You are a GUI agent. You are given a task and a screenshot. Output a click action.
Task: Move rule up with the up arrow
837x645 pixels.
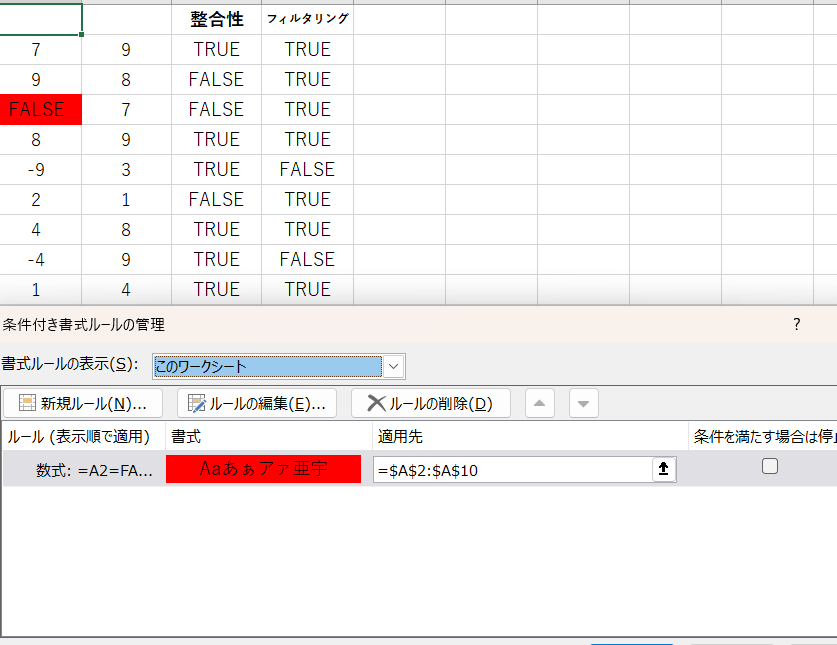click(x=540, y=403)
